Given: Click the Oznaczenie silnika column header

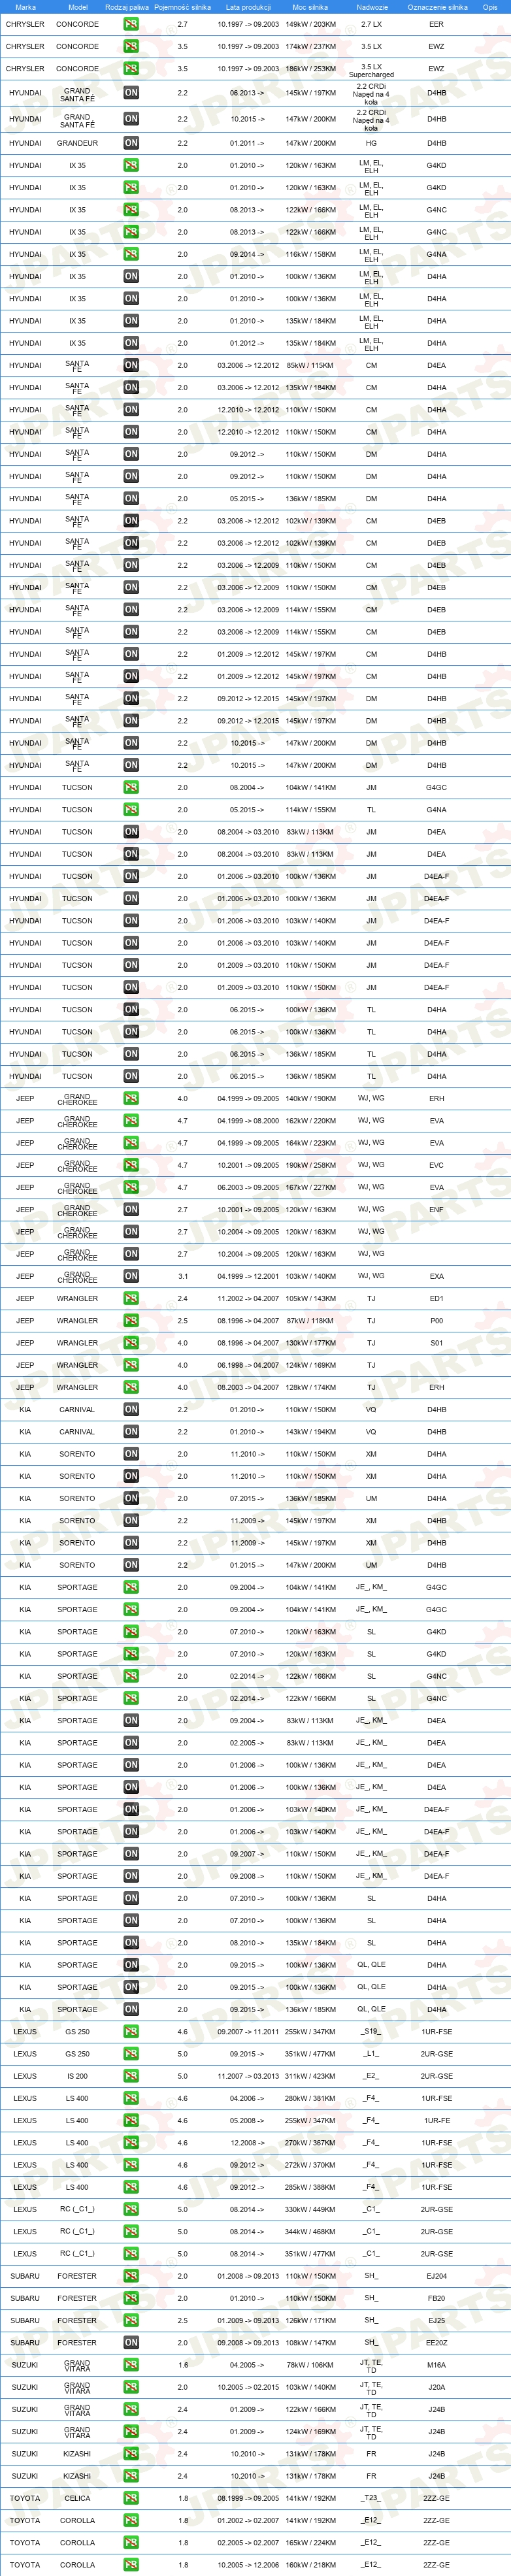Looking at the screenshot, I should tap(437, 7).
